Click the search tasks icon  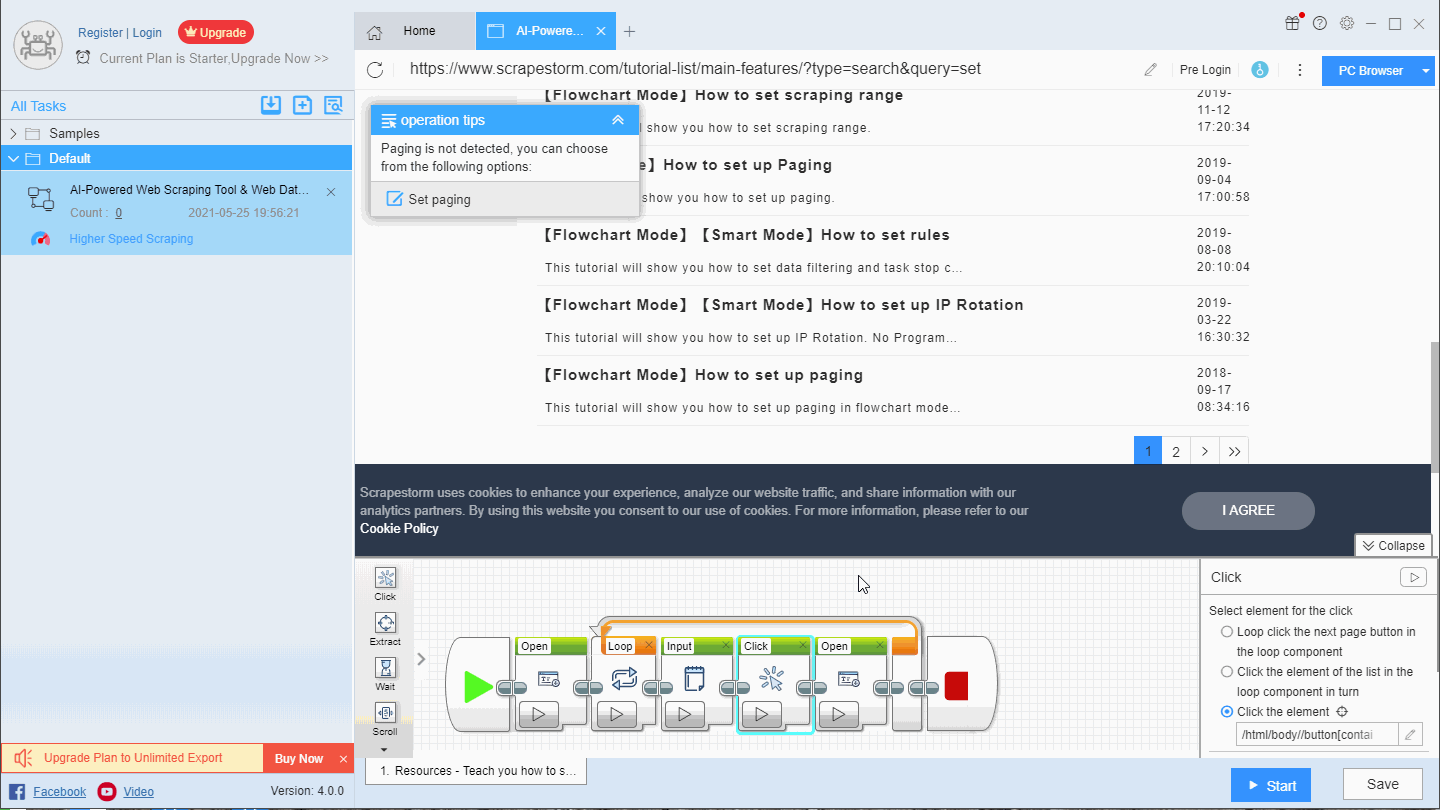coord(333,105)
